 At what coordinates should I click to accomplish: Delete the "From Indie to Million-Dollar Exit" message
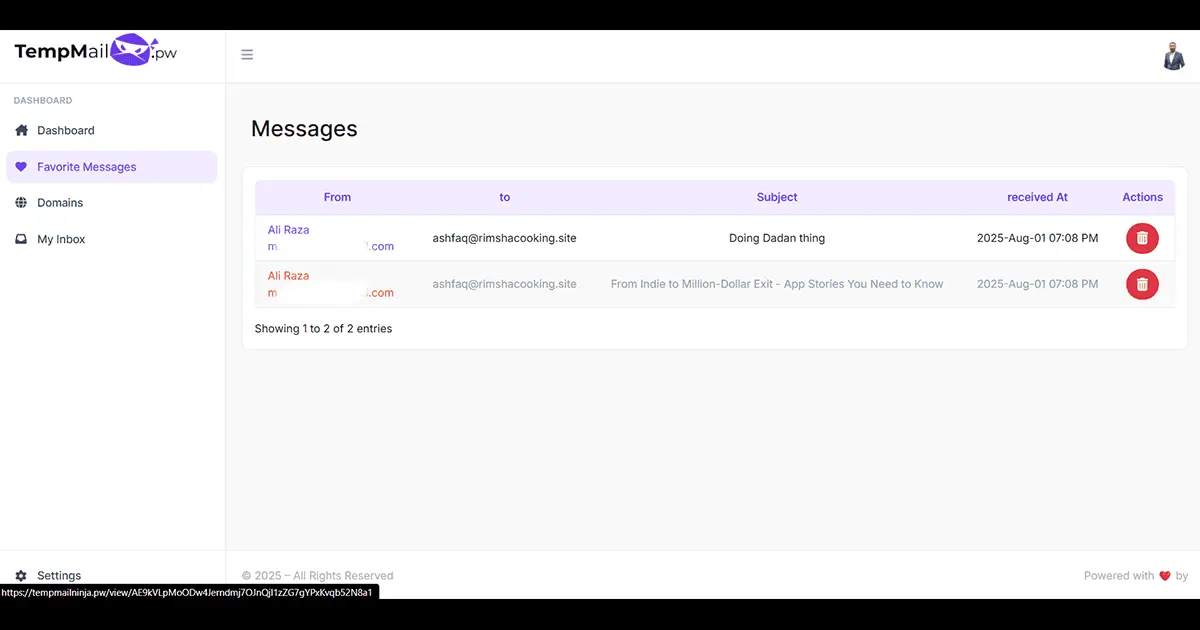pyautogui.click(x=1142, y=284)
